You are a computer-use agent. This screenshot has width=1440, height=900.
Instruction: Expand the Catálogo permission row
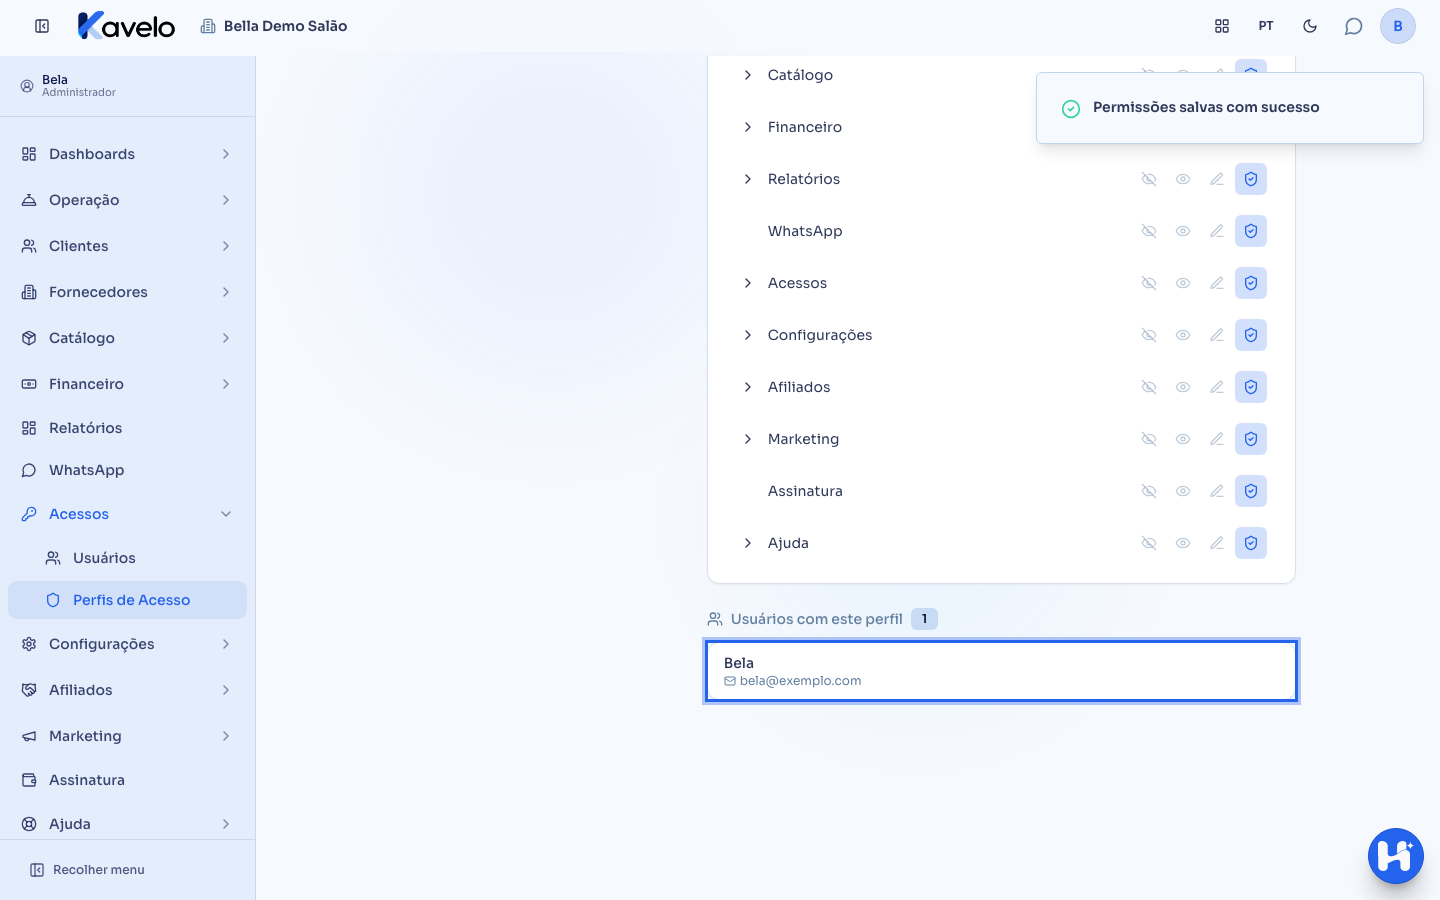[748, 75]
